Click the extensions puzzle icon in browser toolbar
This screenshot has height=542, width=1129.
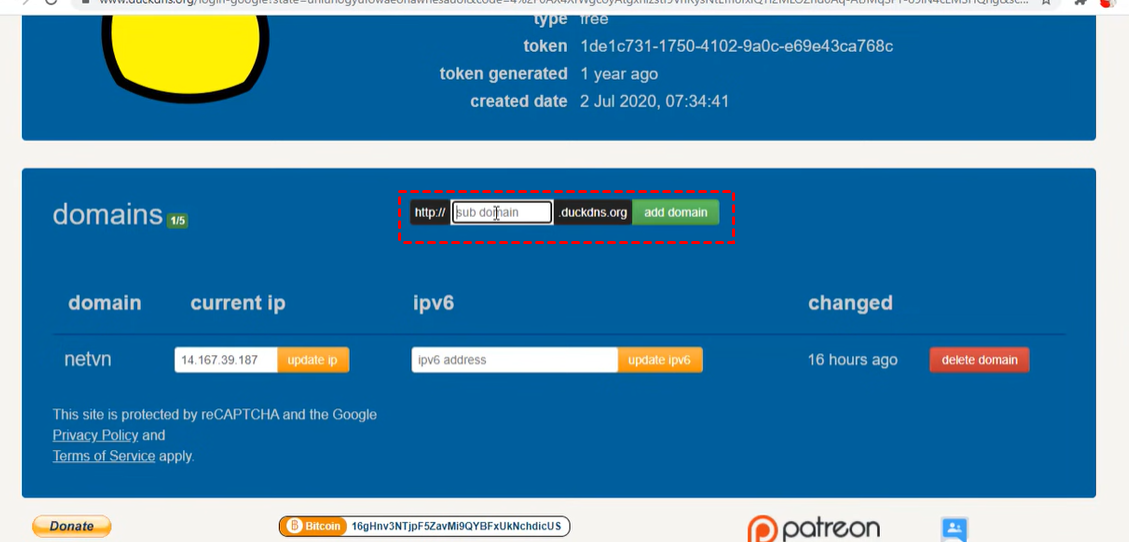(1080, 2)
